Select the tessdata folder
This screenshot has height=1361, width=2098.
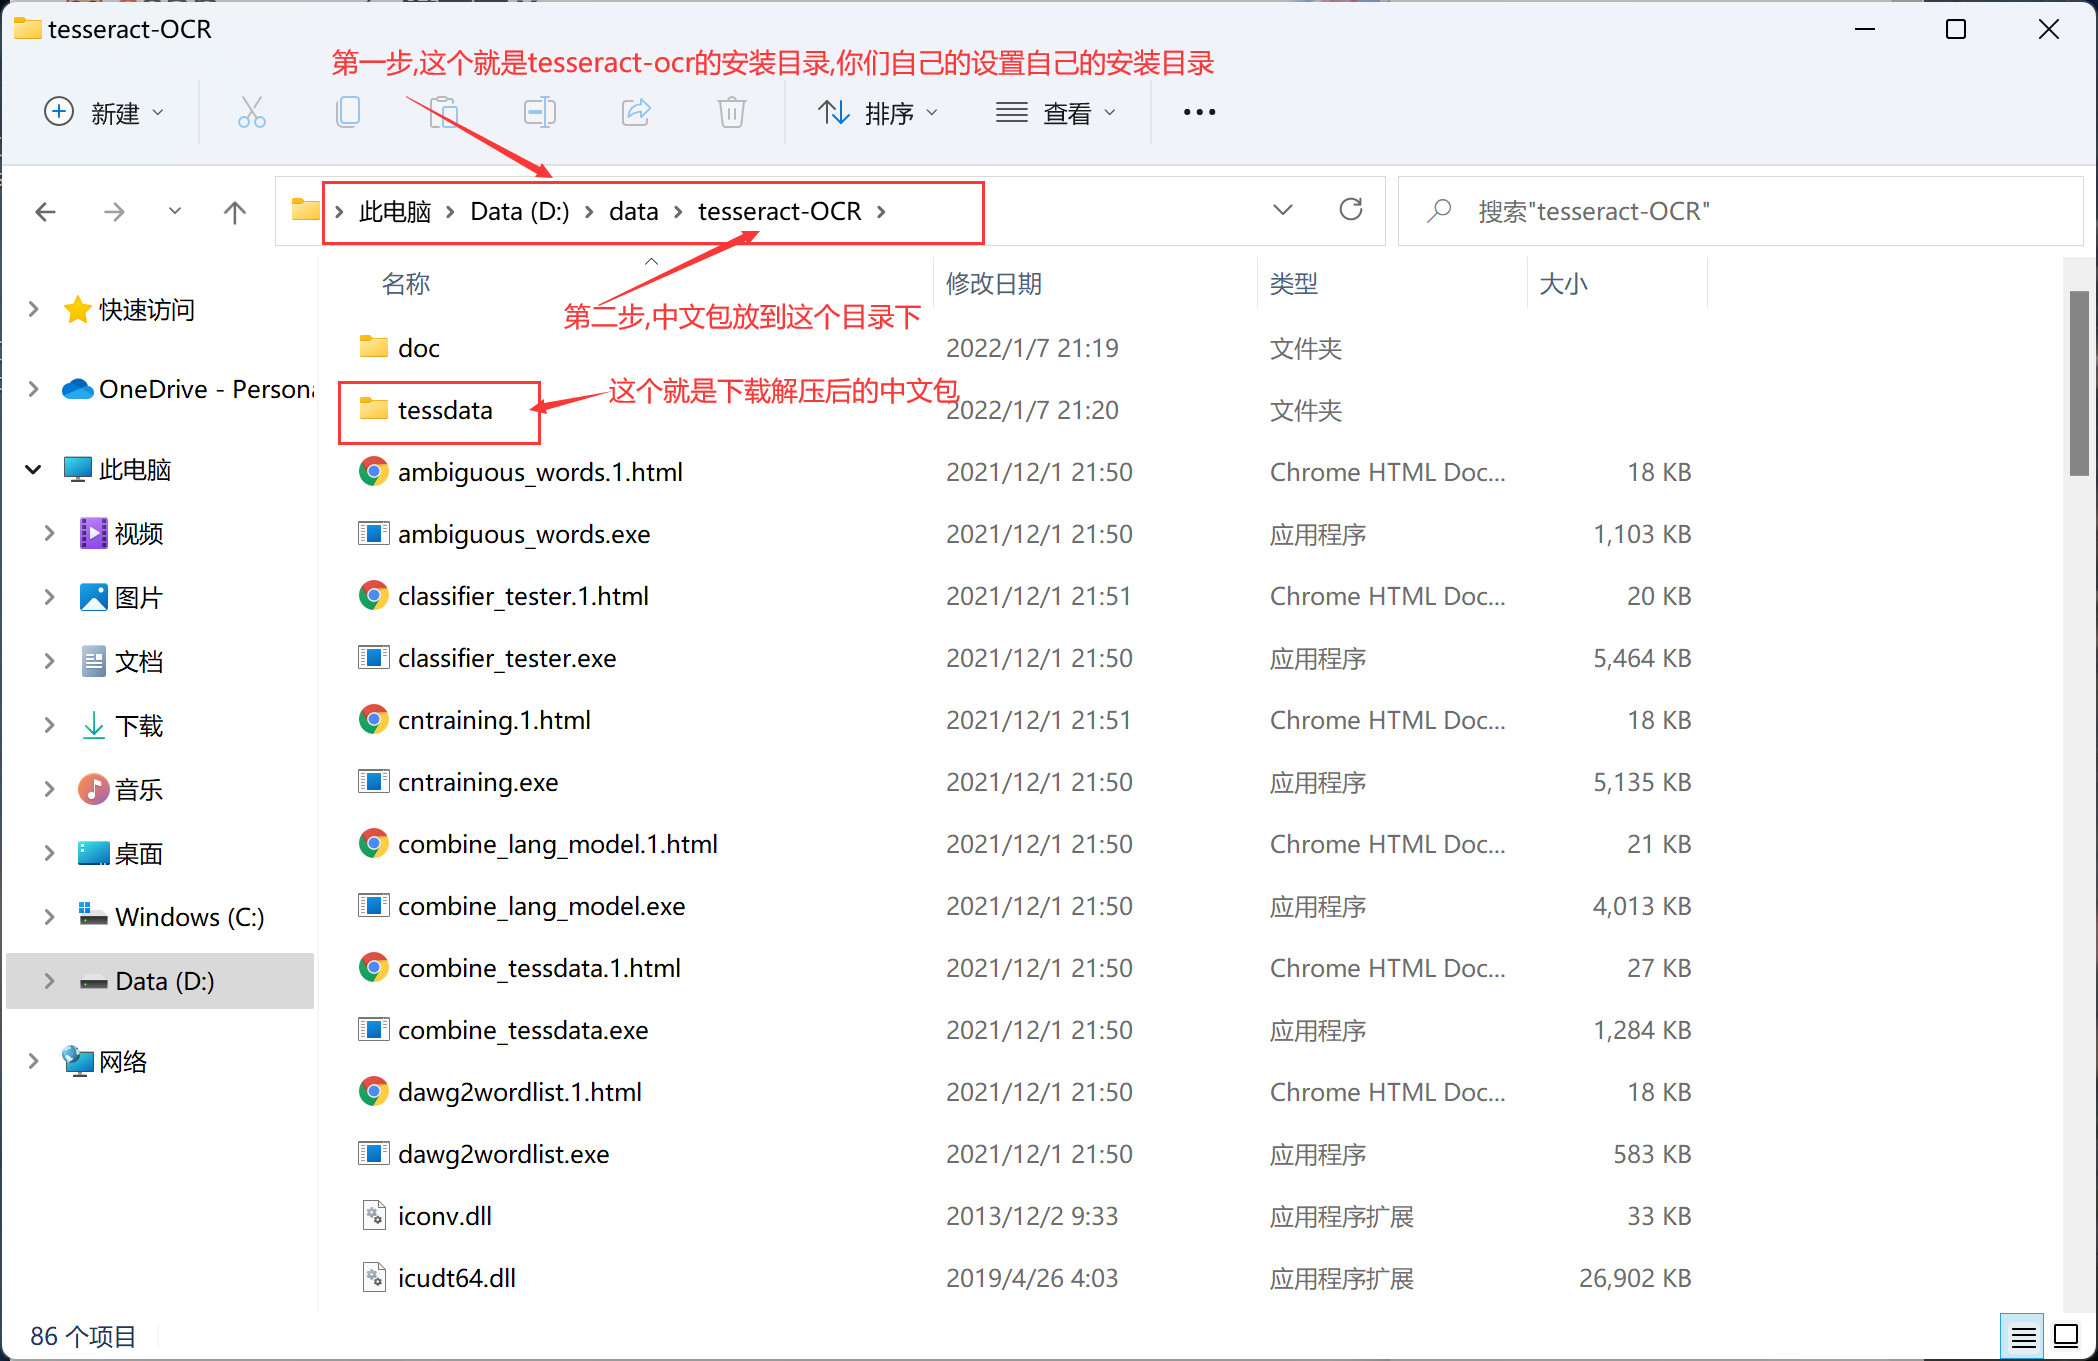pyautogui.click(x=444, y=410)
